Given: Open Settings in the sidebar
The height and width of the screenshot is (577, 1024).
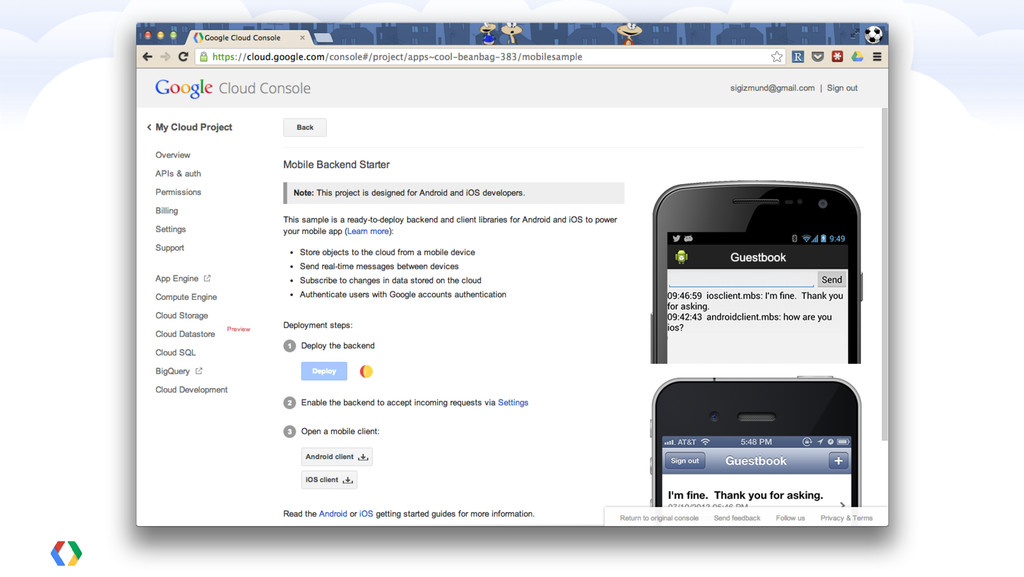Looking at the screenshot, I should coord(170,229).
